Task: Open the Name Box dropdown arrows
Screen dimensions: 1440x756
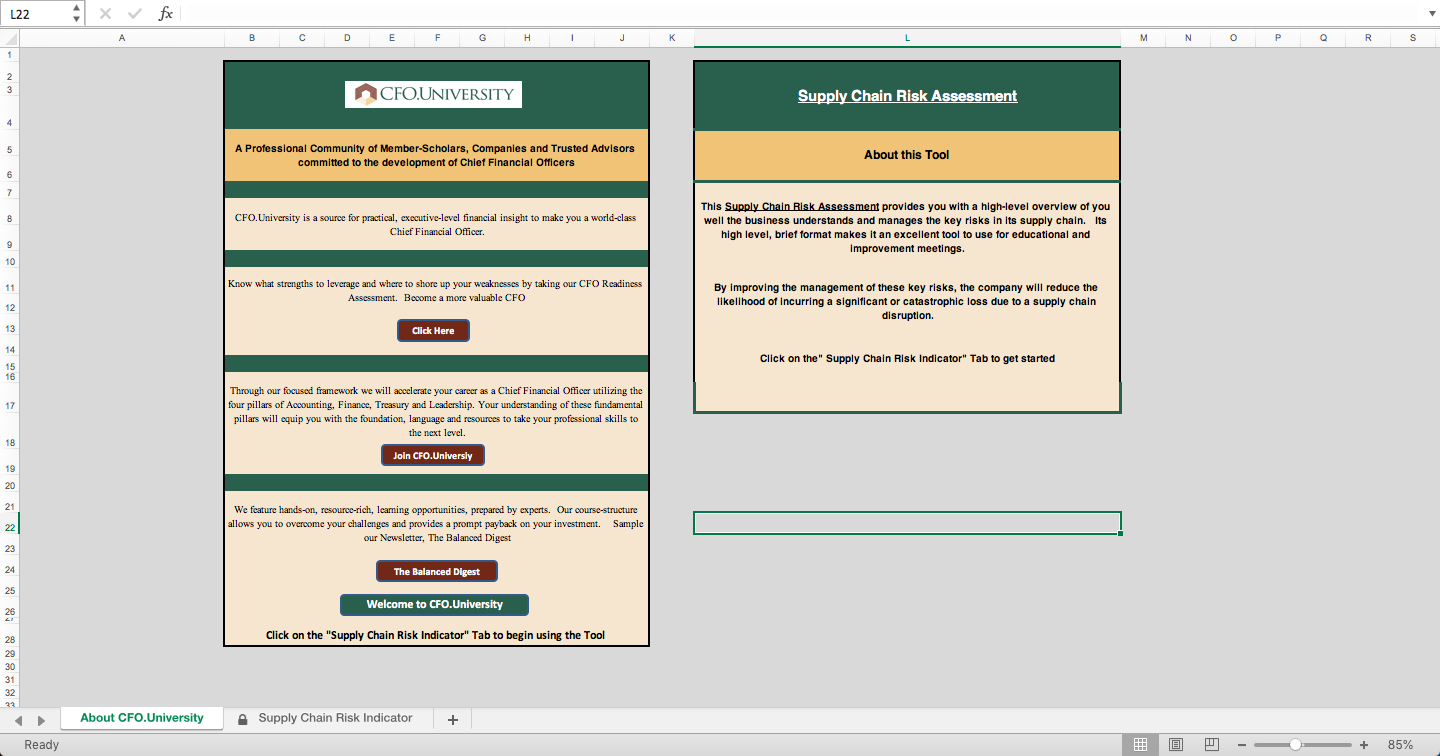Action: coord(77,14)
